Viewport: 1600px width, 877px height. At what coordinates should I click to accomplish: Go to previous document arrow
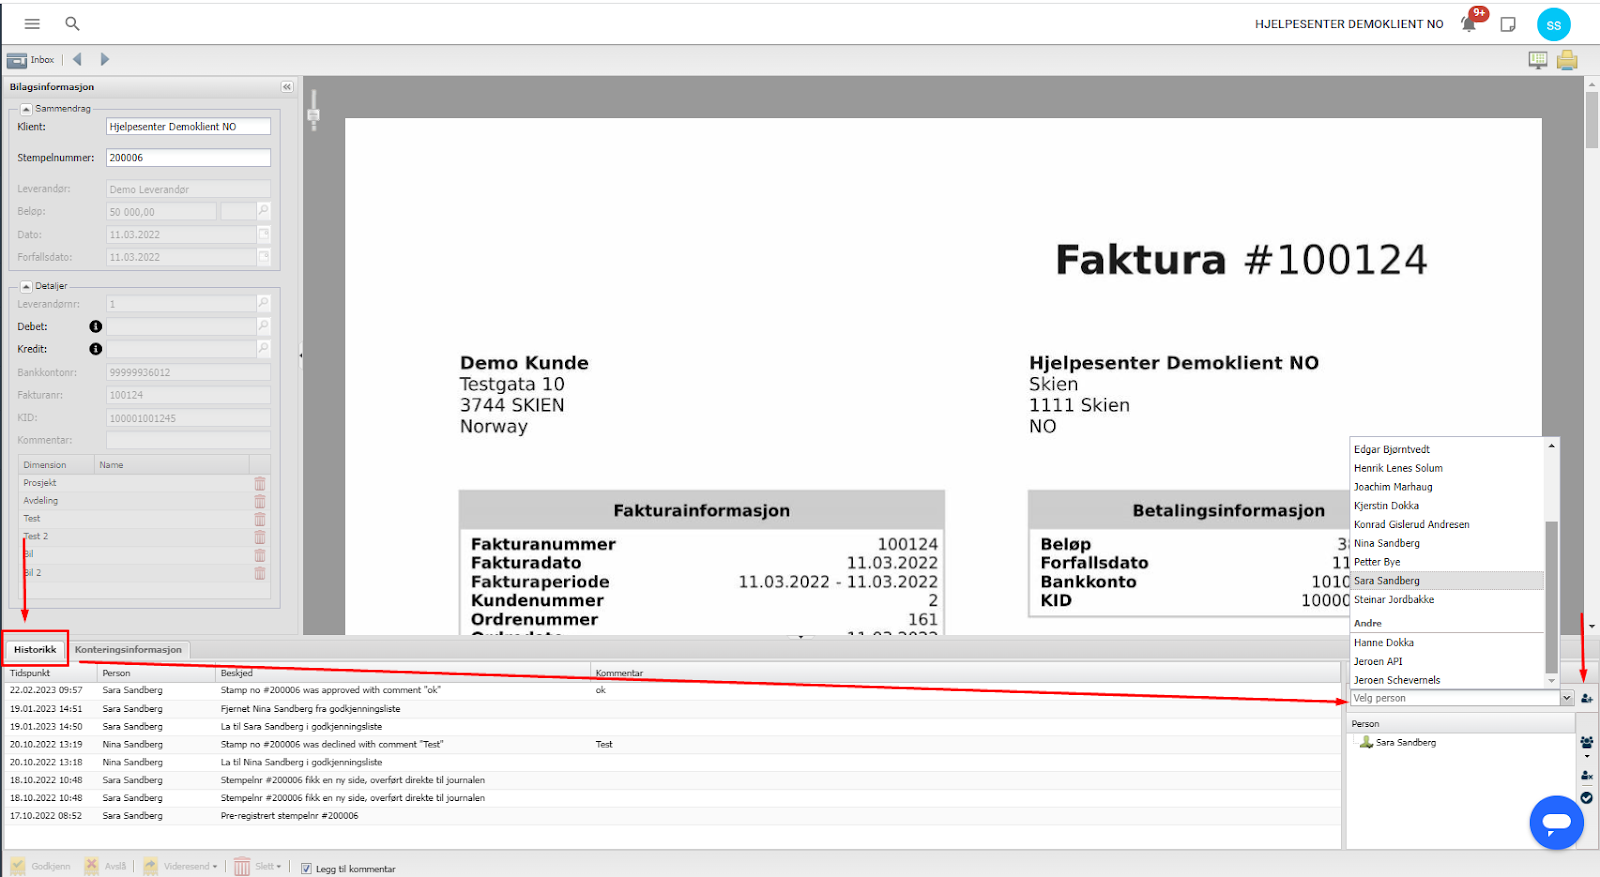pos(77,60)
